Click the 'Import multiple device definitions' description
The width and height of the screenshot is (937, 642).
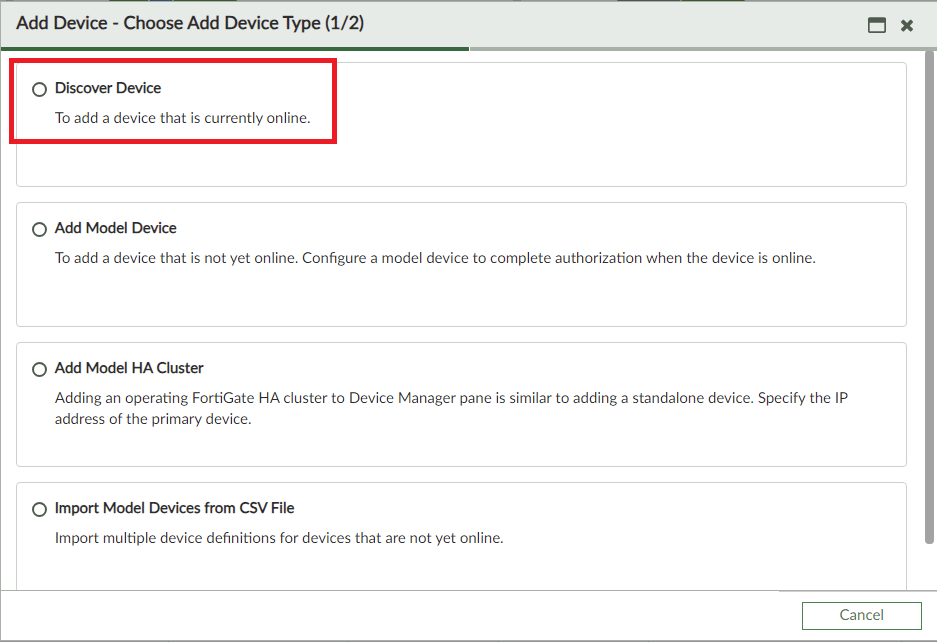coord(279,537)
